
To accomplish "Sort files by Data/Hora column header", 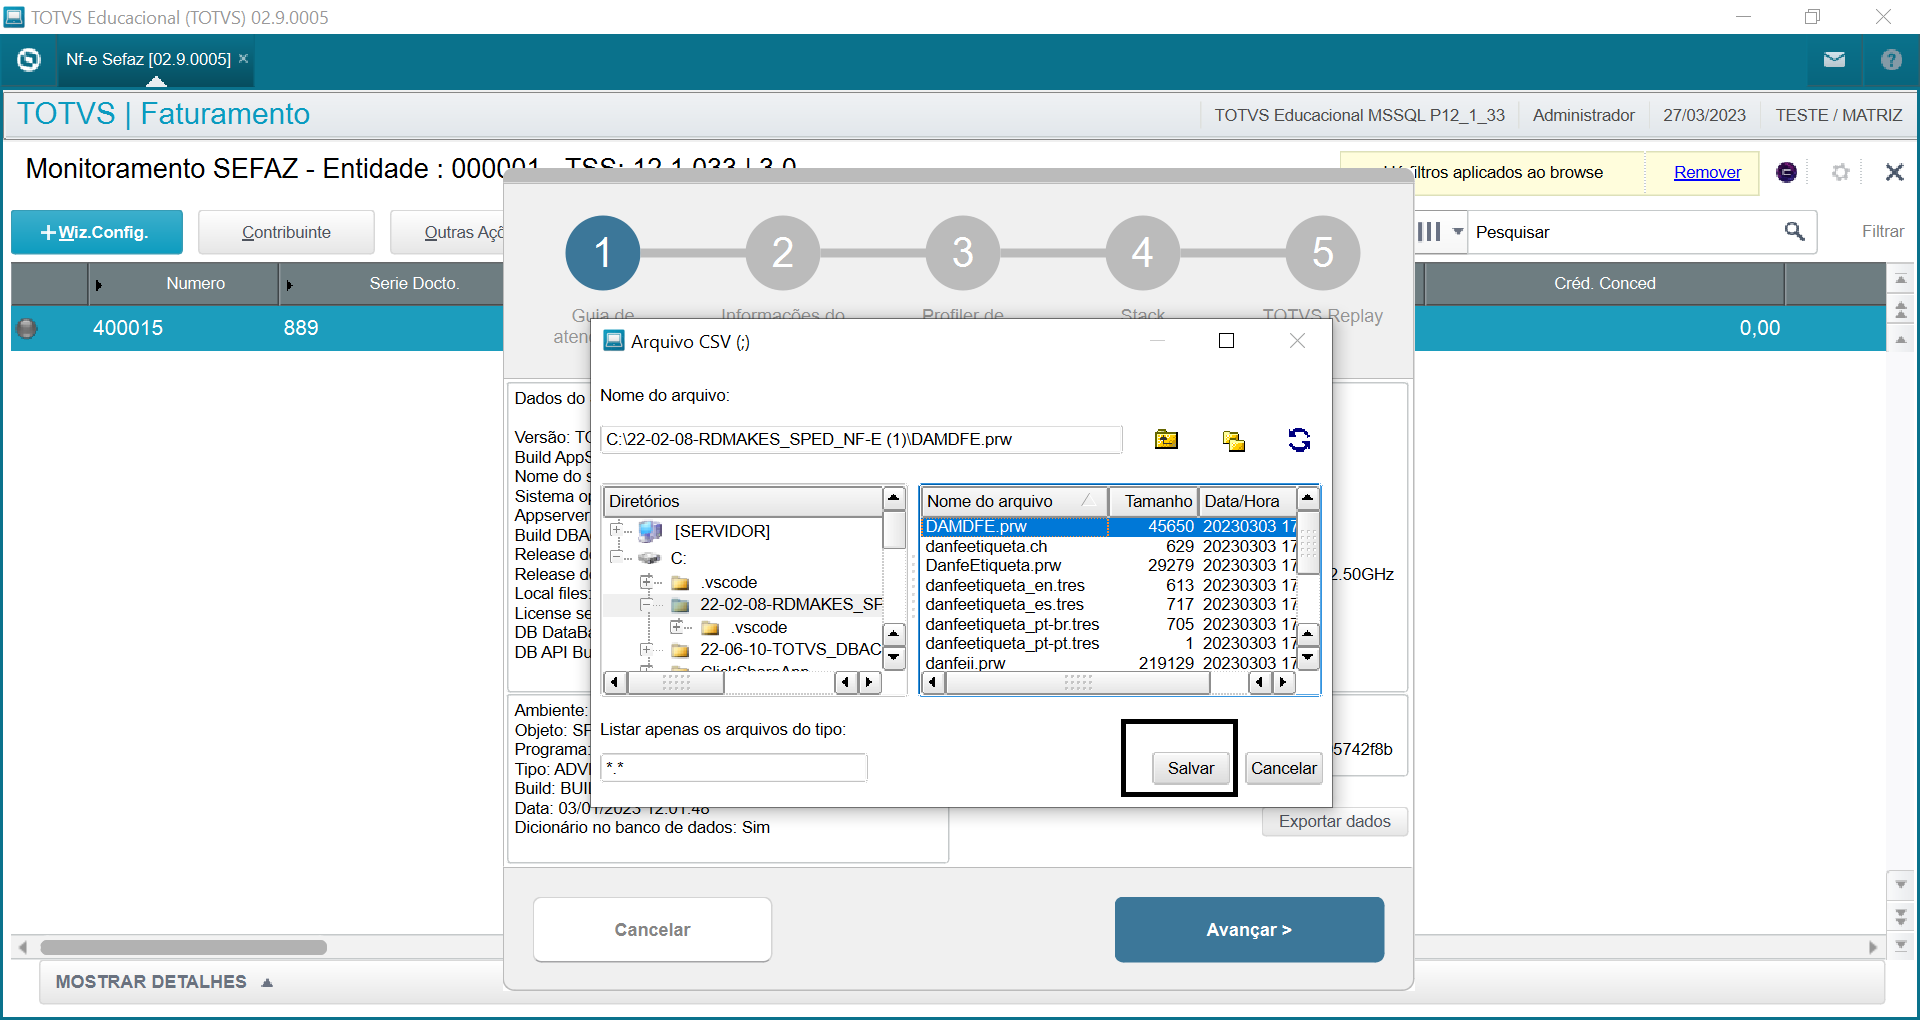I will click(x=1247, y=501).
